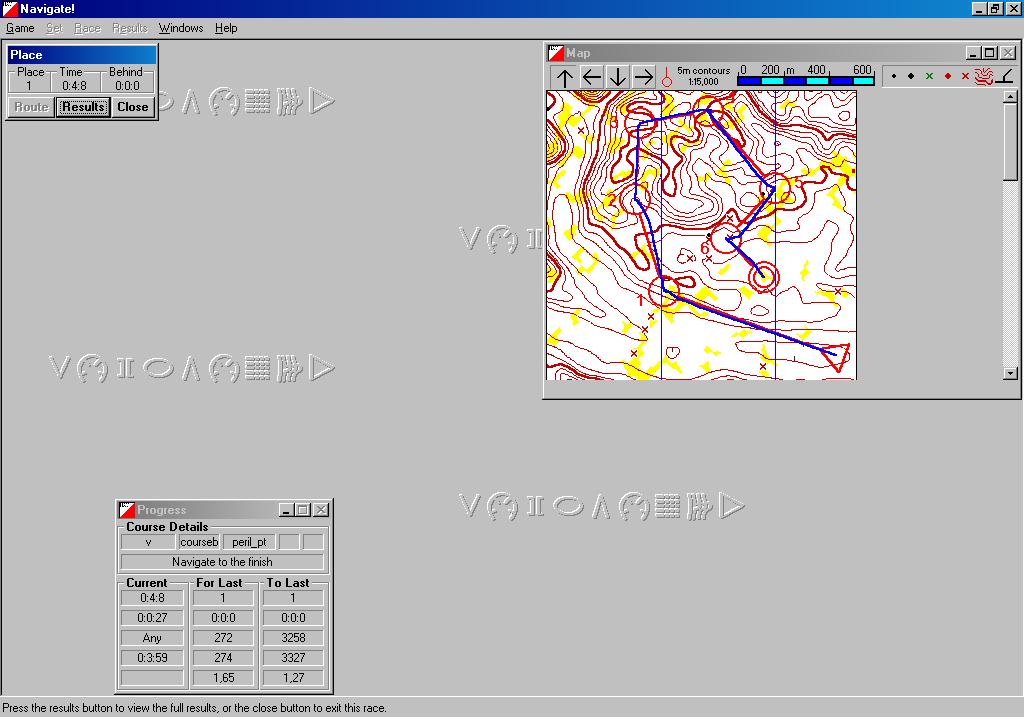This screenshot has width=1024, height=718.
Task: Pan the map left with the left arrow
Action: (x=591, y=77)
